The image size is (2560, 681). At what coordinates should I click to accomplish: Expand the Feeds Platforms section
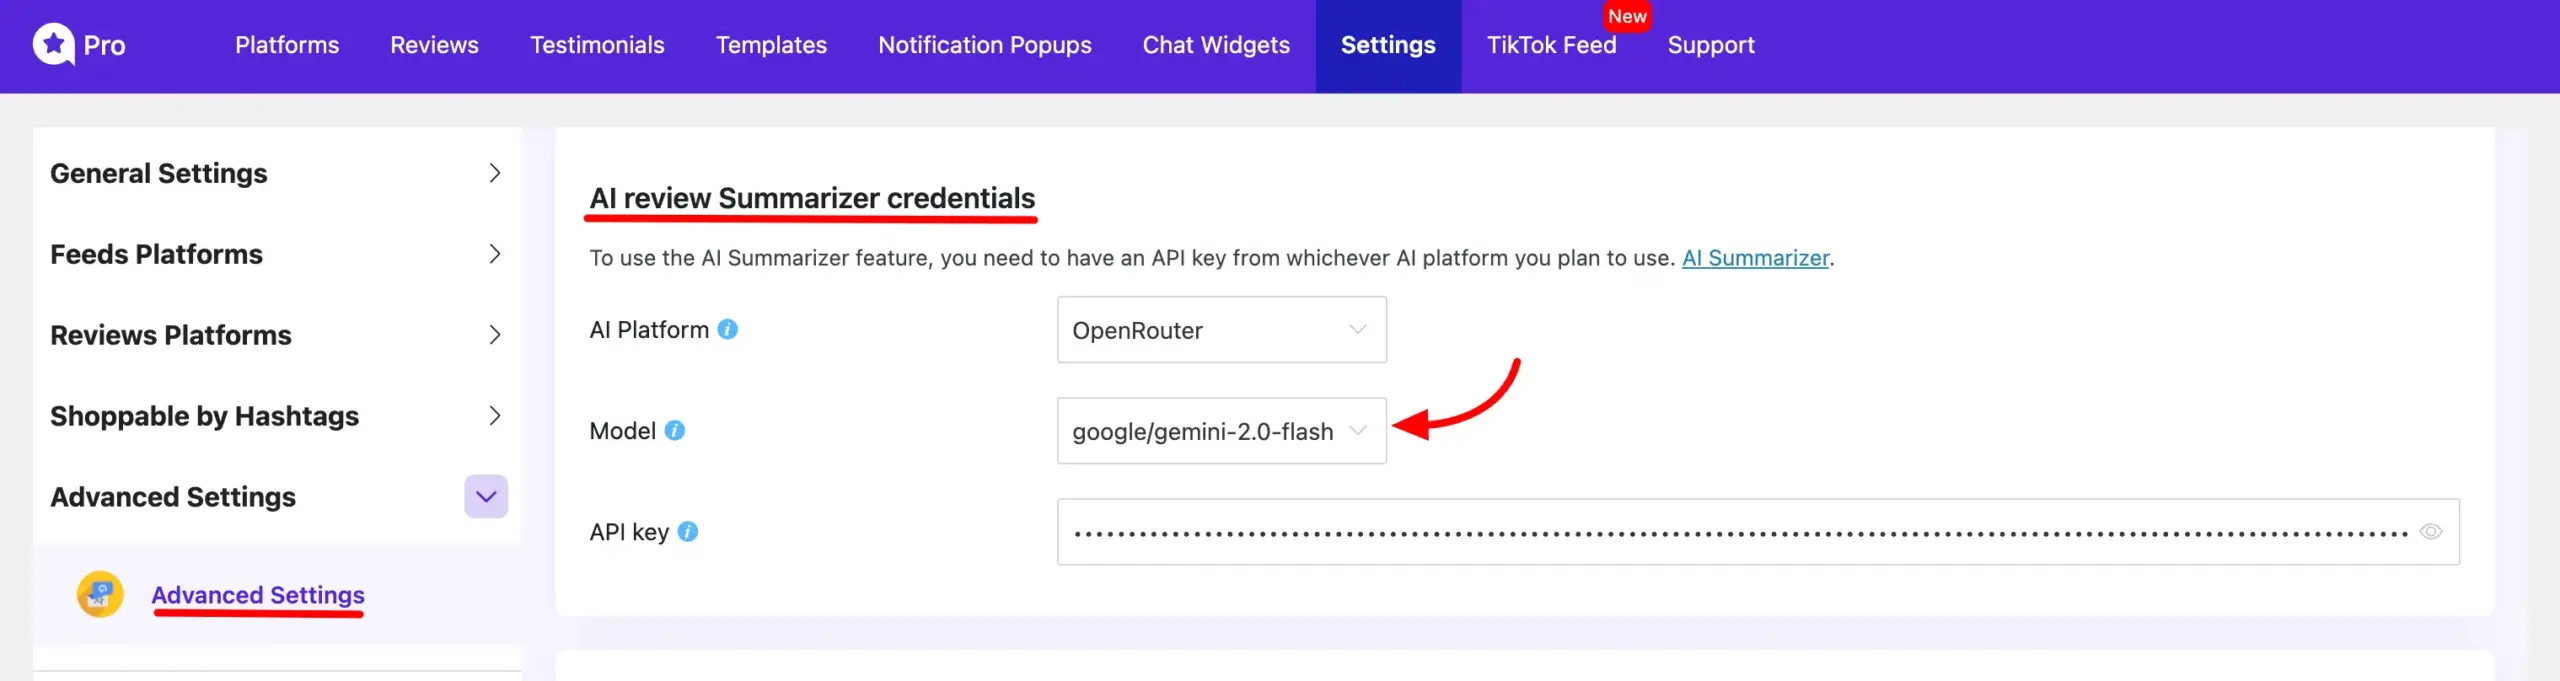494,254
